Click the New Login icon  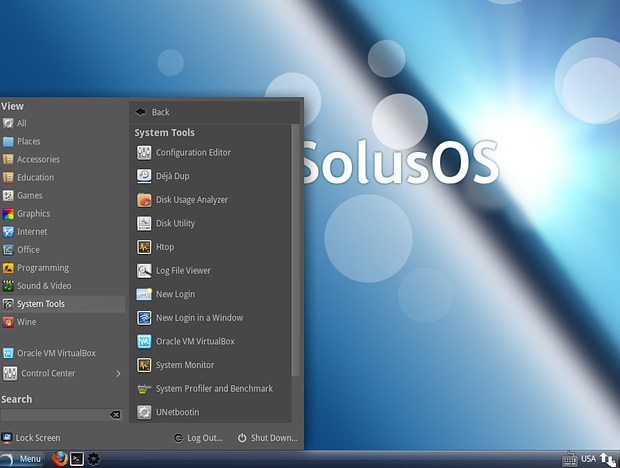[x=144, y=294]
